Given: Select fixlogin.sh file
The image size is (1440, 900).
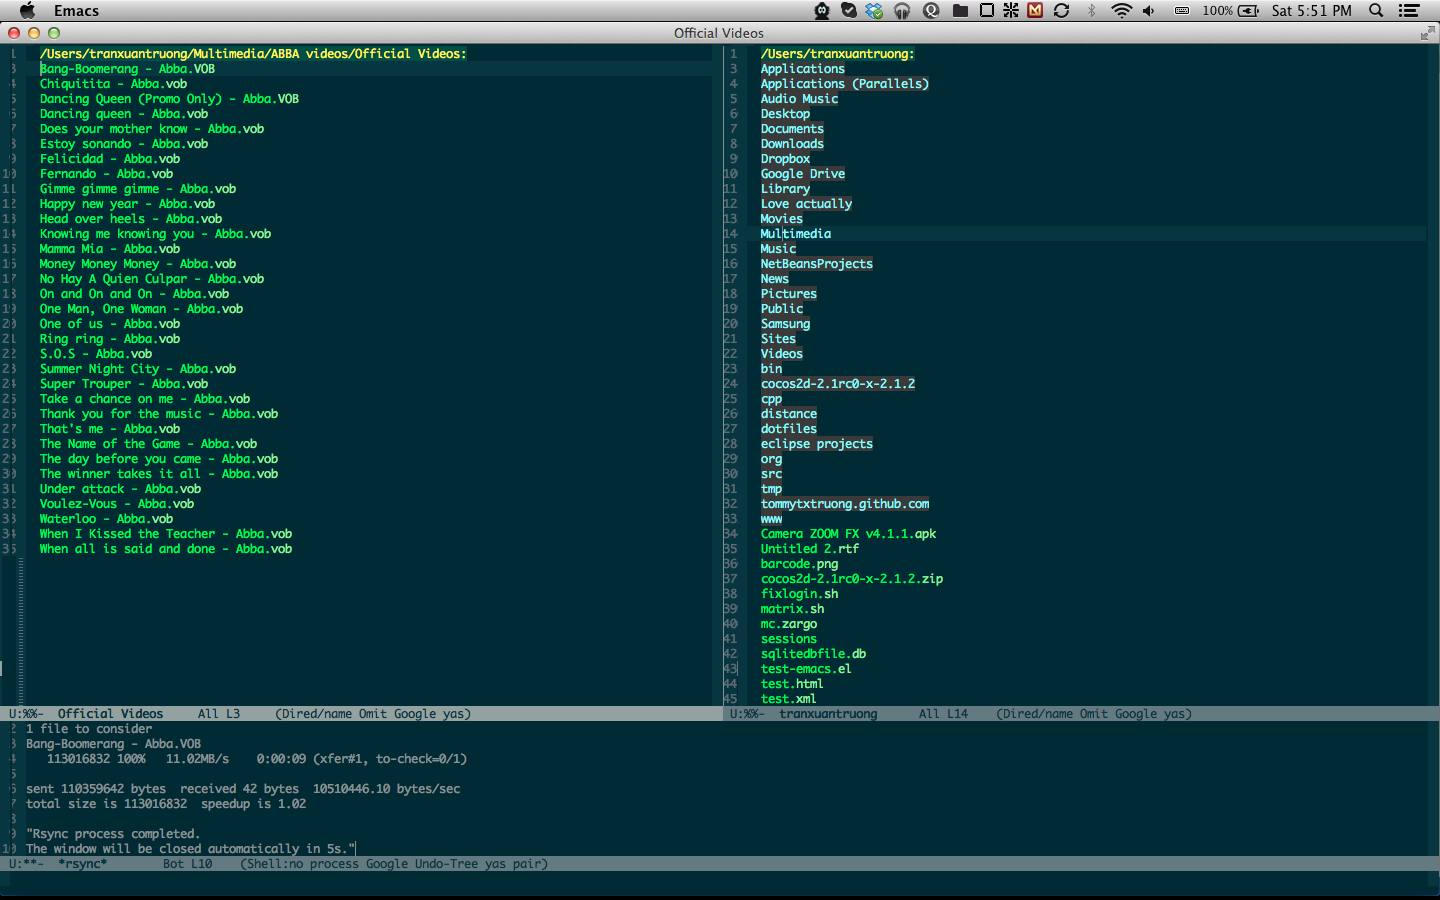Looking at the screenshot, I should pos(799,594).
